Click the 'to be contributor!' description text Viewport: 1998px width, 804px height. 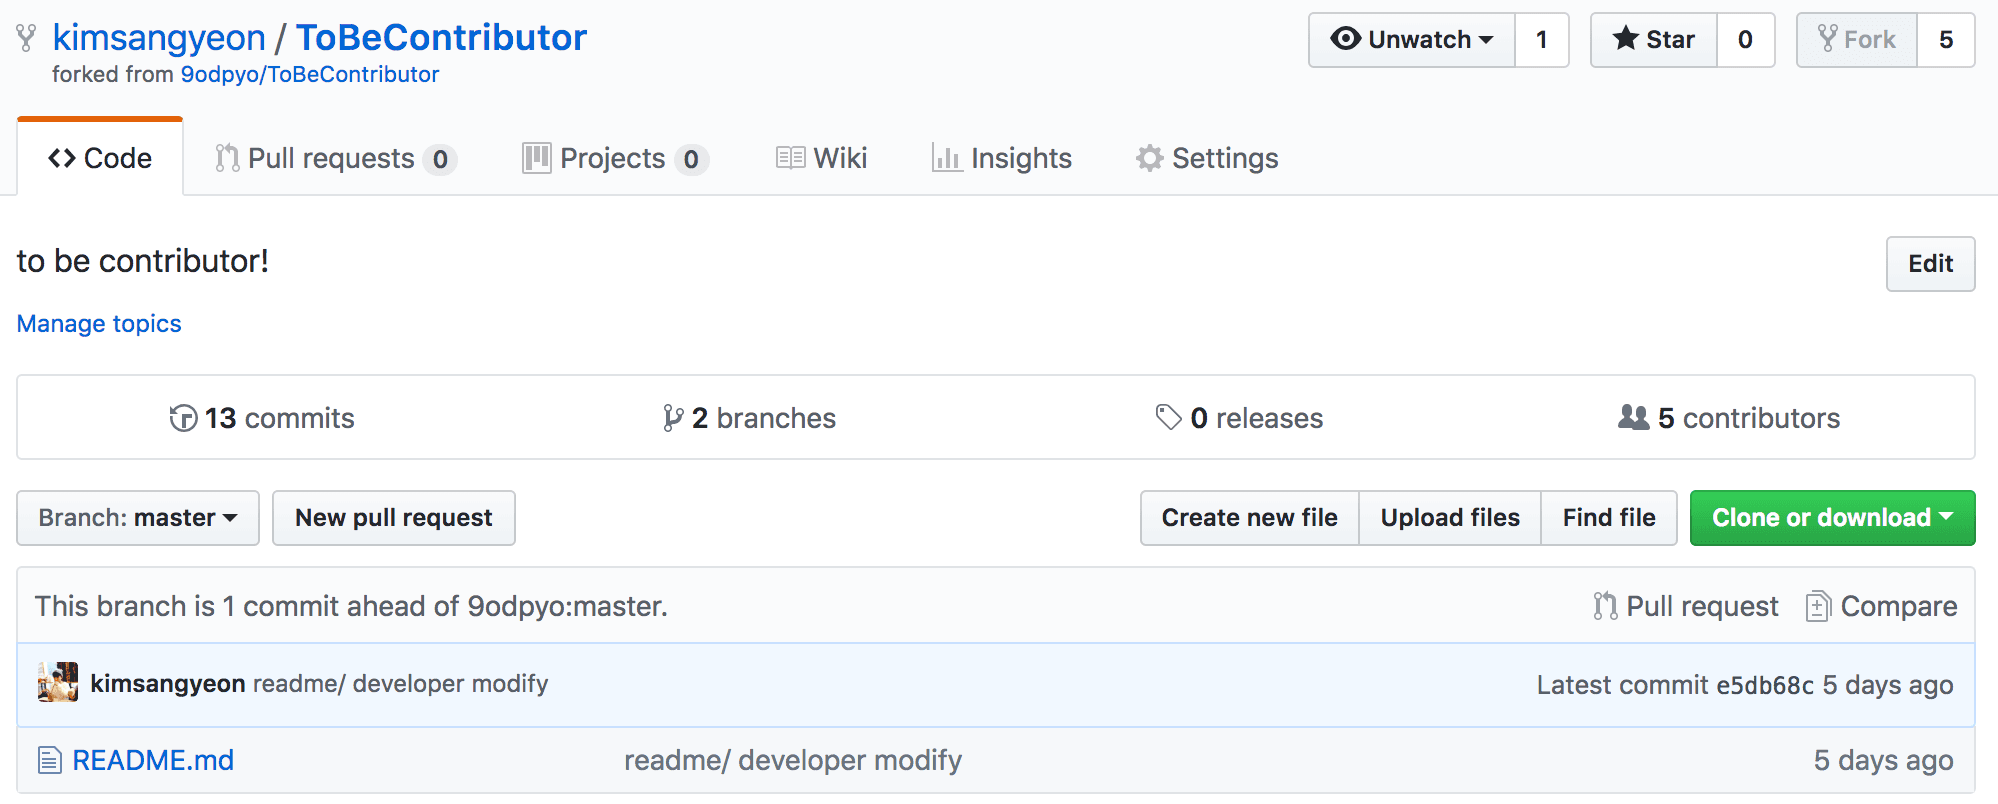pos(143,261)
